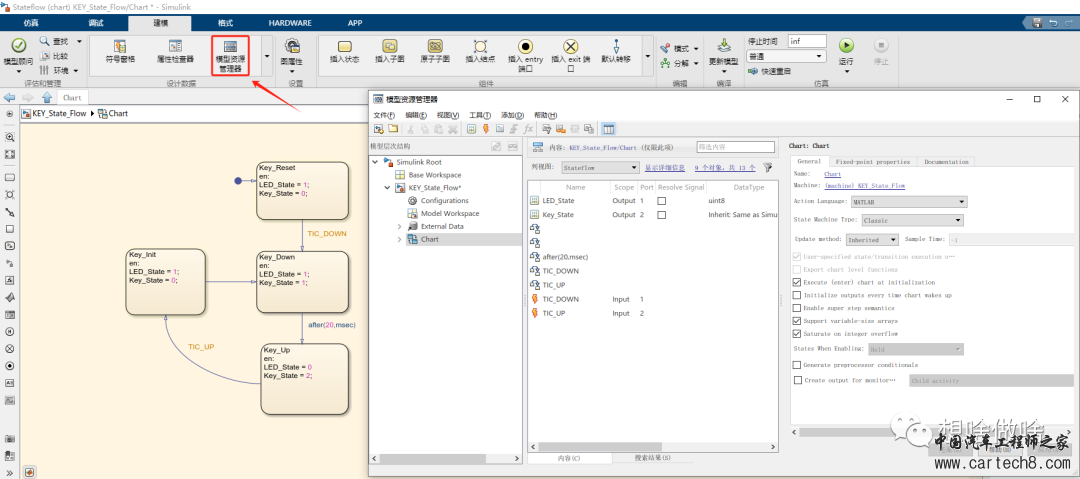Click the filter funnel icon in Model Explorer
Screen dimensions: 1080x479
point(768,167)
